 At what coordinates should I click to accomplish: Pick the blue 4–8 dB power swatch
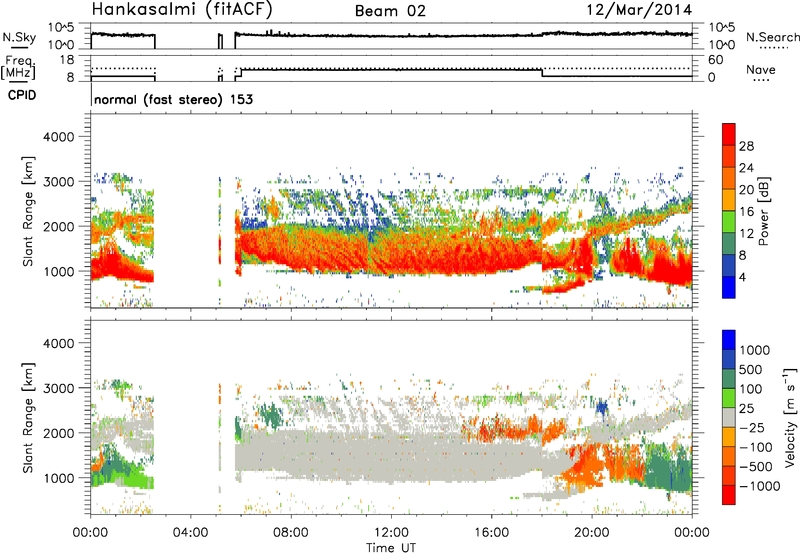[x=729, y=265]
